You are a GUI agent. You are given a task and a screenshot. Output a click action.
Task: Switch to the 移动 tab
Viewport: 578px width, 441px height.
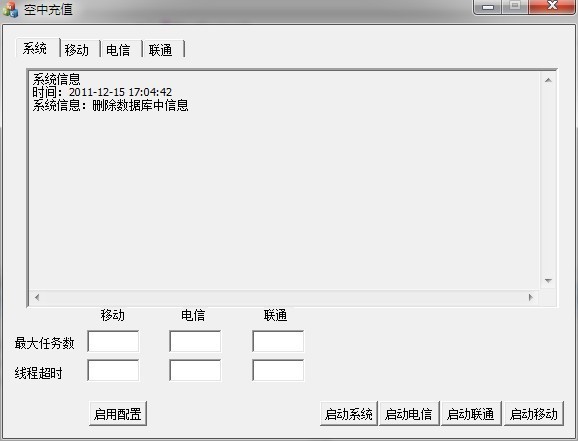[x=80, y=49]
